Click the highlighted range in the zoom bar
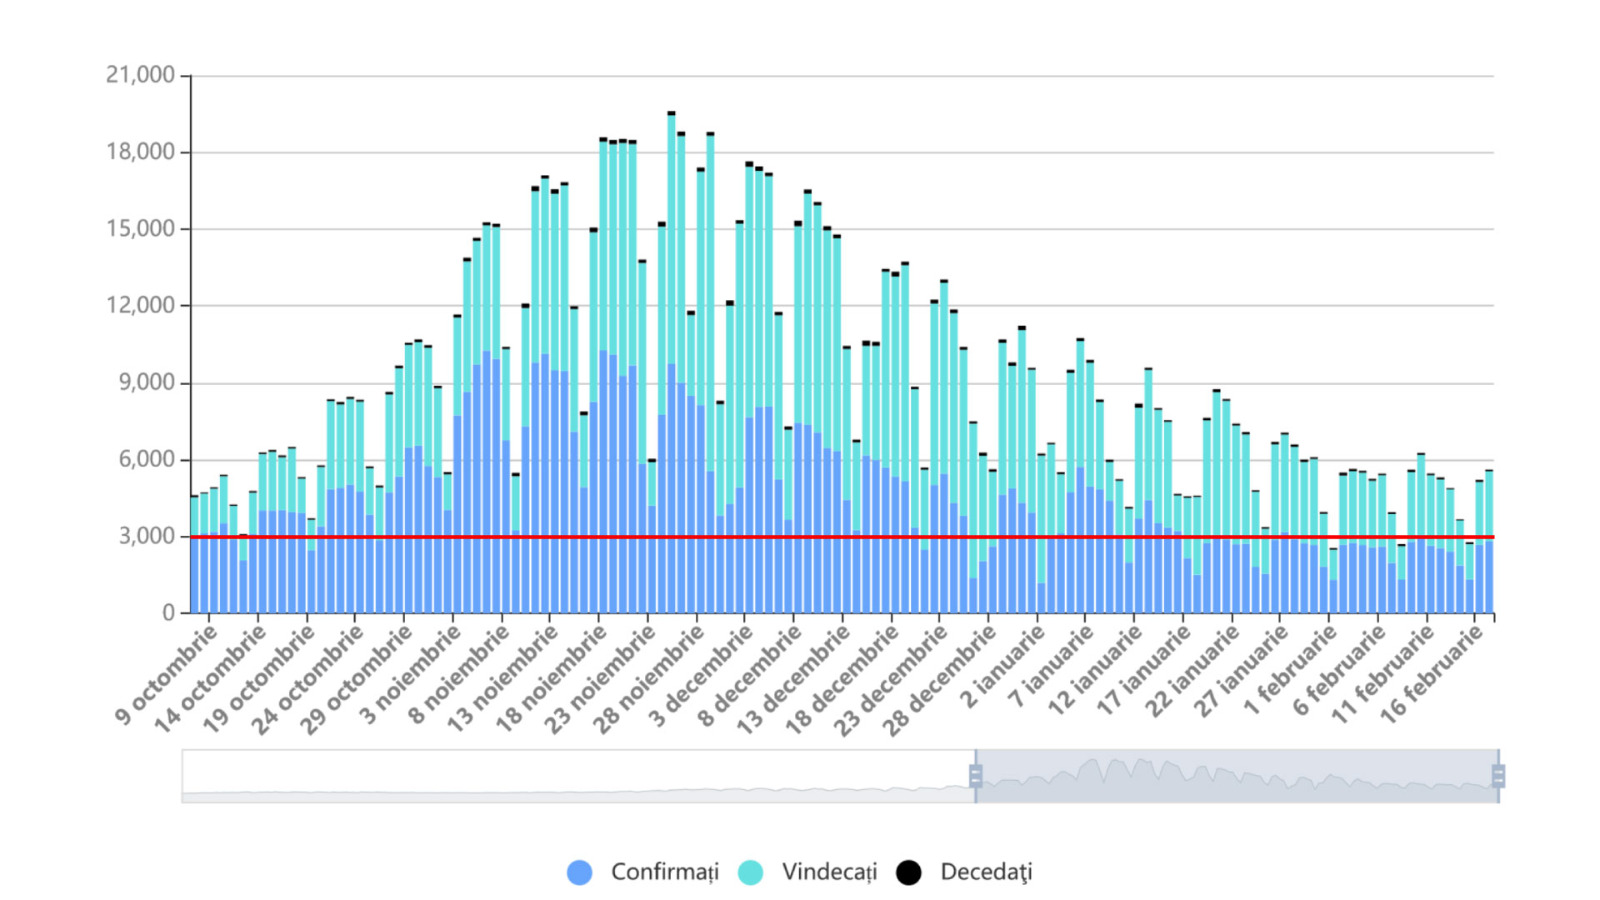 point(1236,776)
